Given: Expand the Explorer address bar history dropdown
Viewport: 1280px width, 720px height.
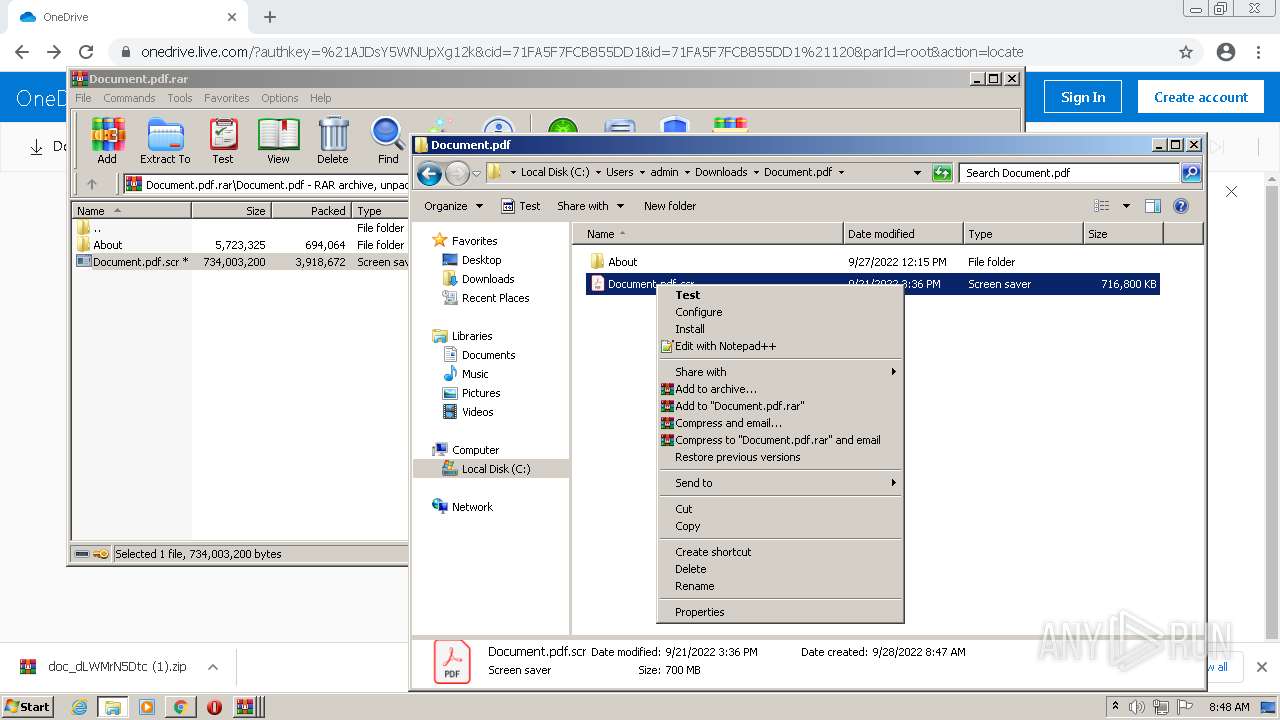Looking at the screenshot, I should click(x=917, y=173).
